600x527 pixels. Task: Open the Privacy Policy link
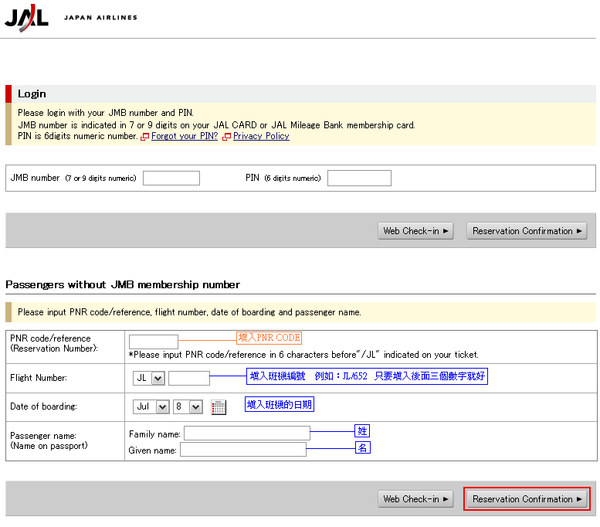click(261, 136)
